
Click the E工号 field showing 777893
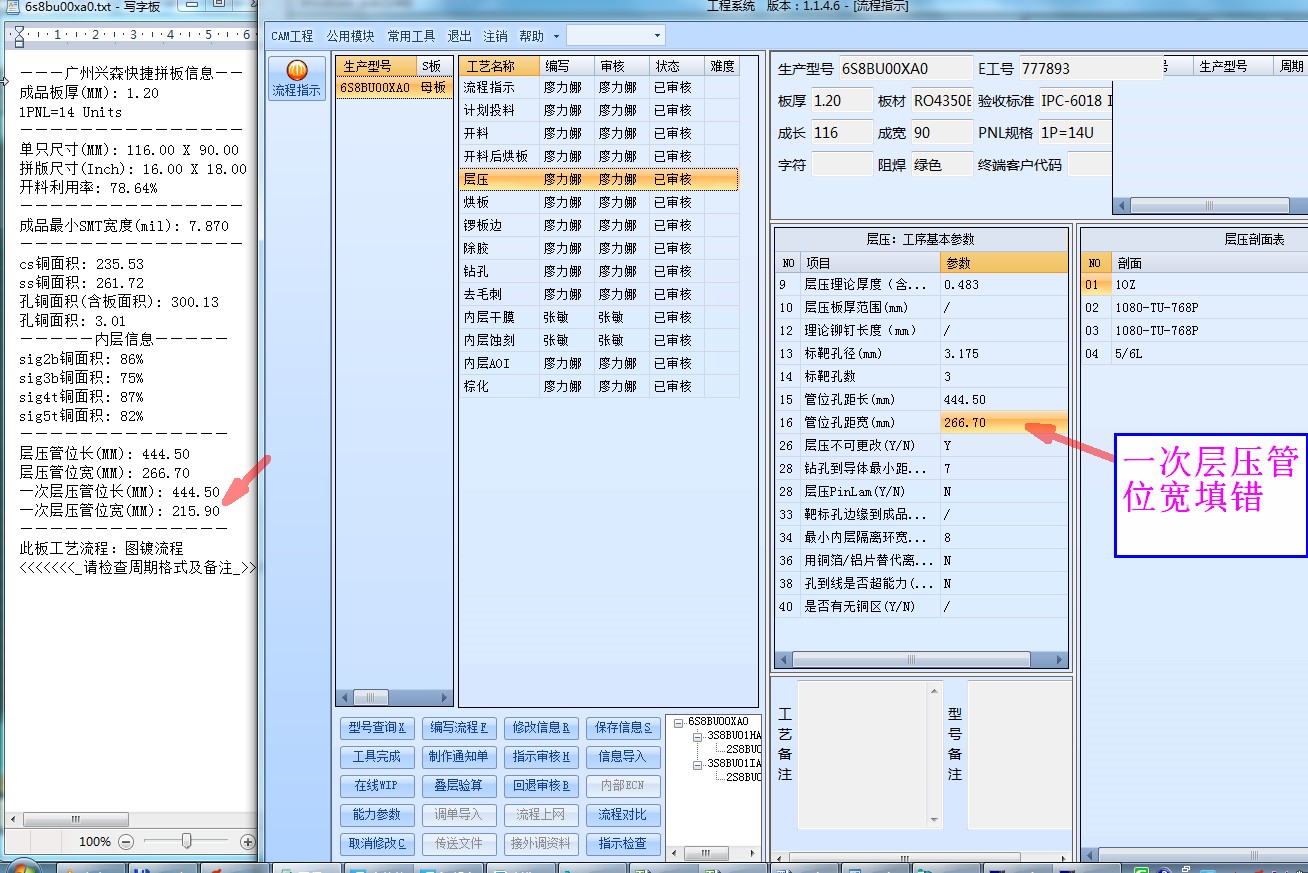click(1089, 69)
